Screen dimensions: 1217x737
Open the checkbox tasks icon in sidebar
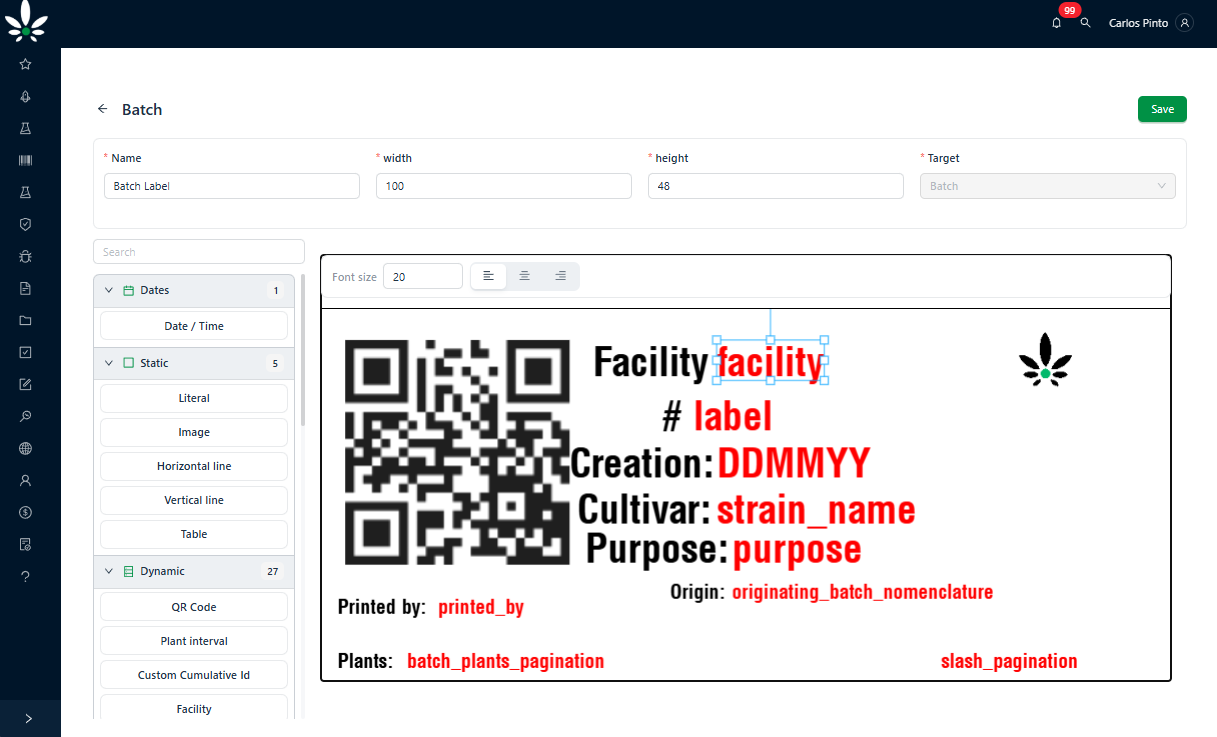(x=25, y=352)
